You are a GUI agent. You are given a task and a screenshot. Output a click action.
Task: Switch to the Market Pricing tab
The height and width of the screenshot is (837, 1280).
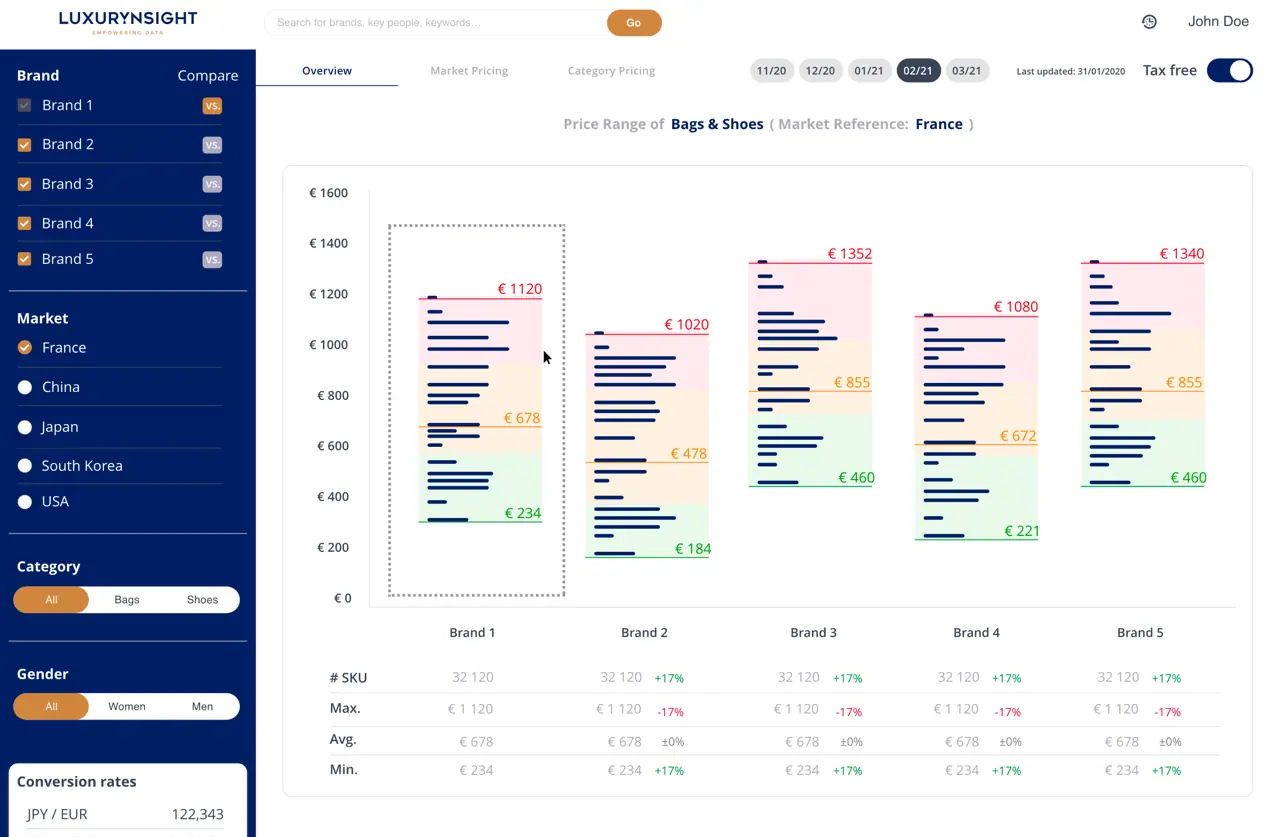pos(469,71)
